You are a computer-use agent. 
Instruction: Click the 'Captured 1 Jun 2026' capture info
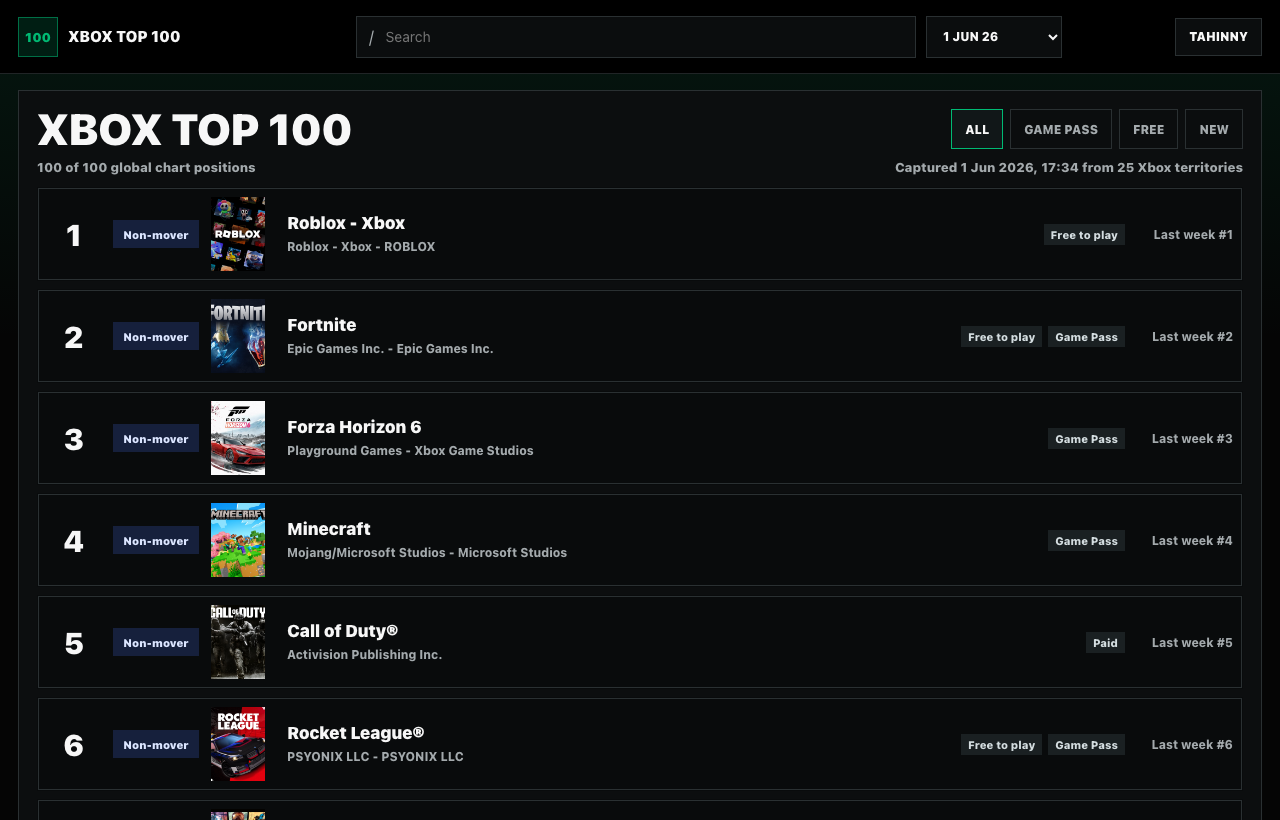pos(1069,168)
